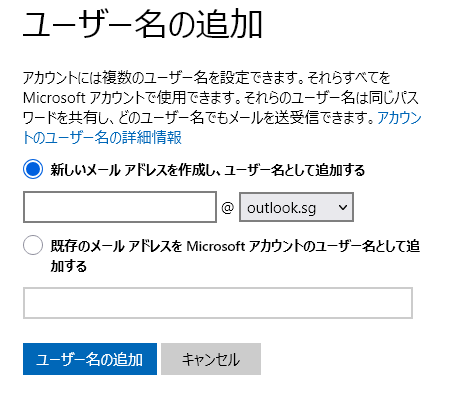
Task: Click the @ symbol between the fields
Action: coord(228,208)
